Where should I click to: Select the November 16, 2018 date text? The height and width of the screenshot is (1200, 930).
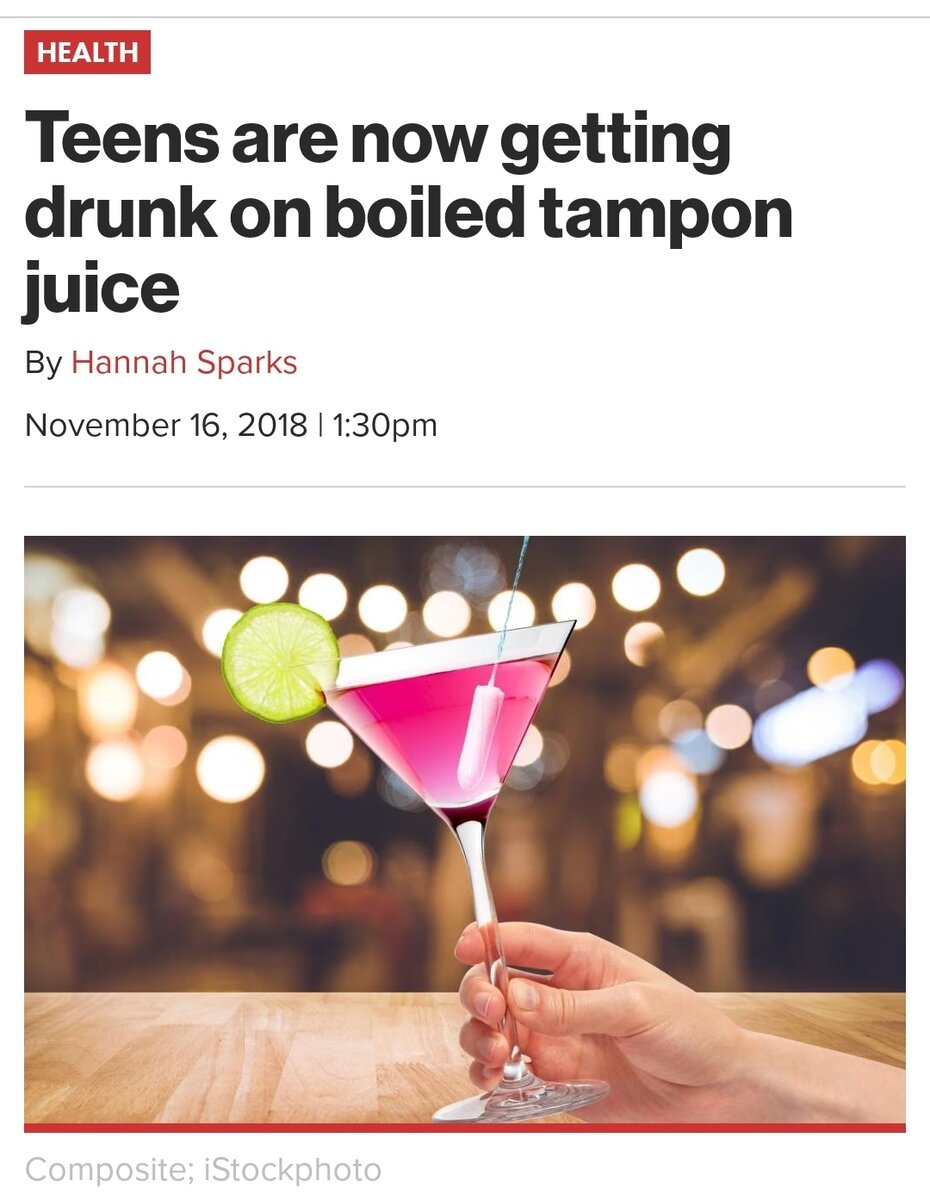166,425
